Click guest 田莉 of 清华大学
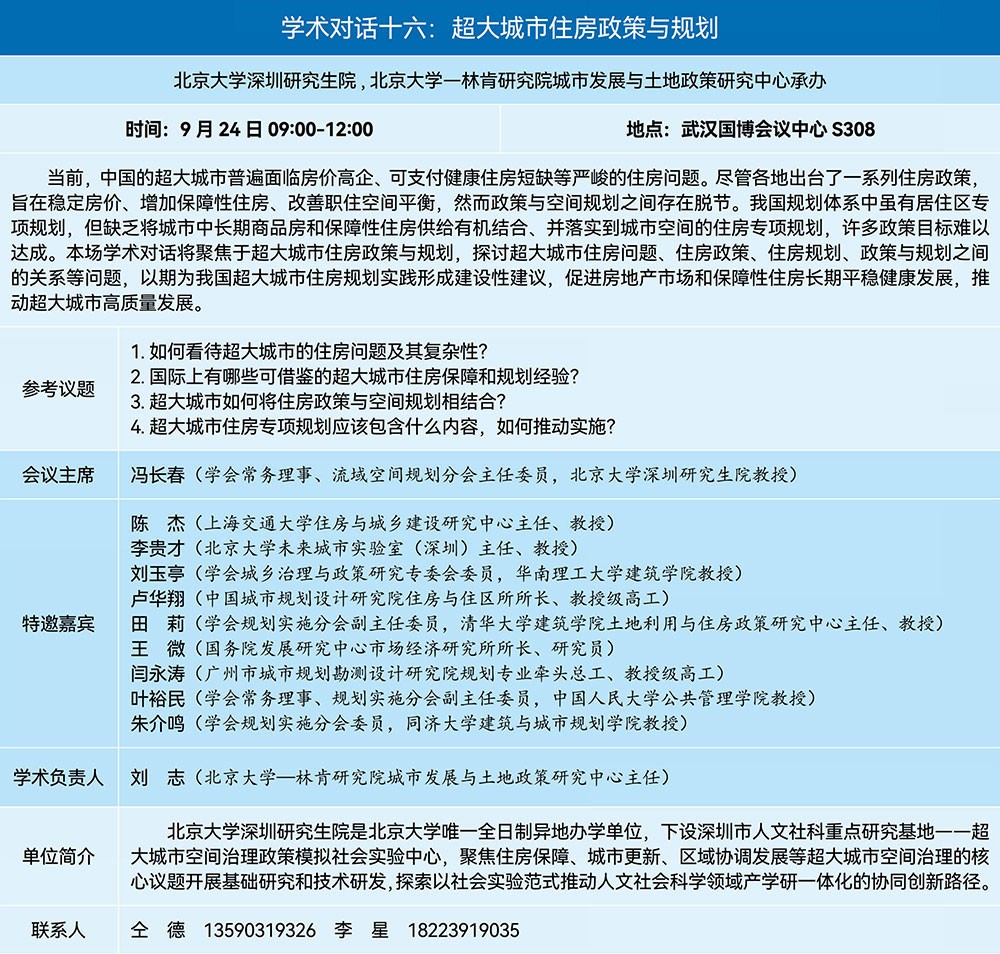Image resolution: width=1000 pixels, height=954 pixels. 537,623
